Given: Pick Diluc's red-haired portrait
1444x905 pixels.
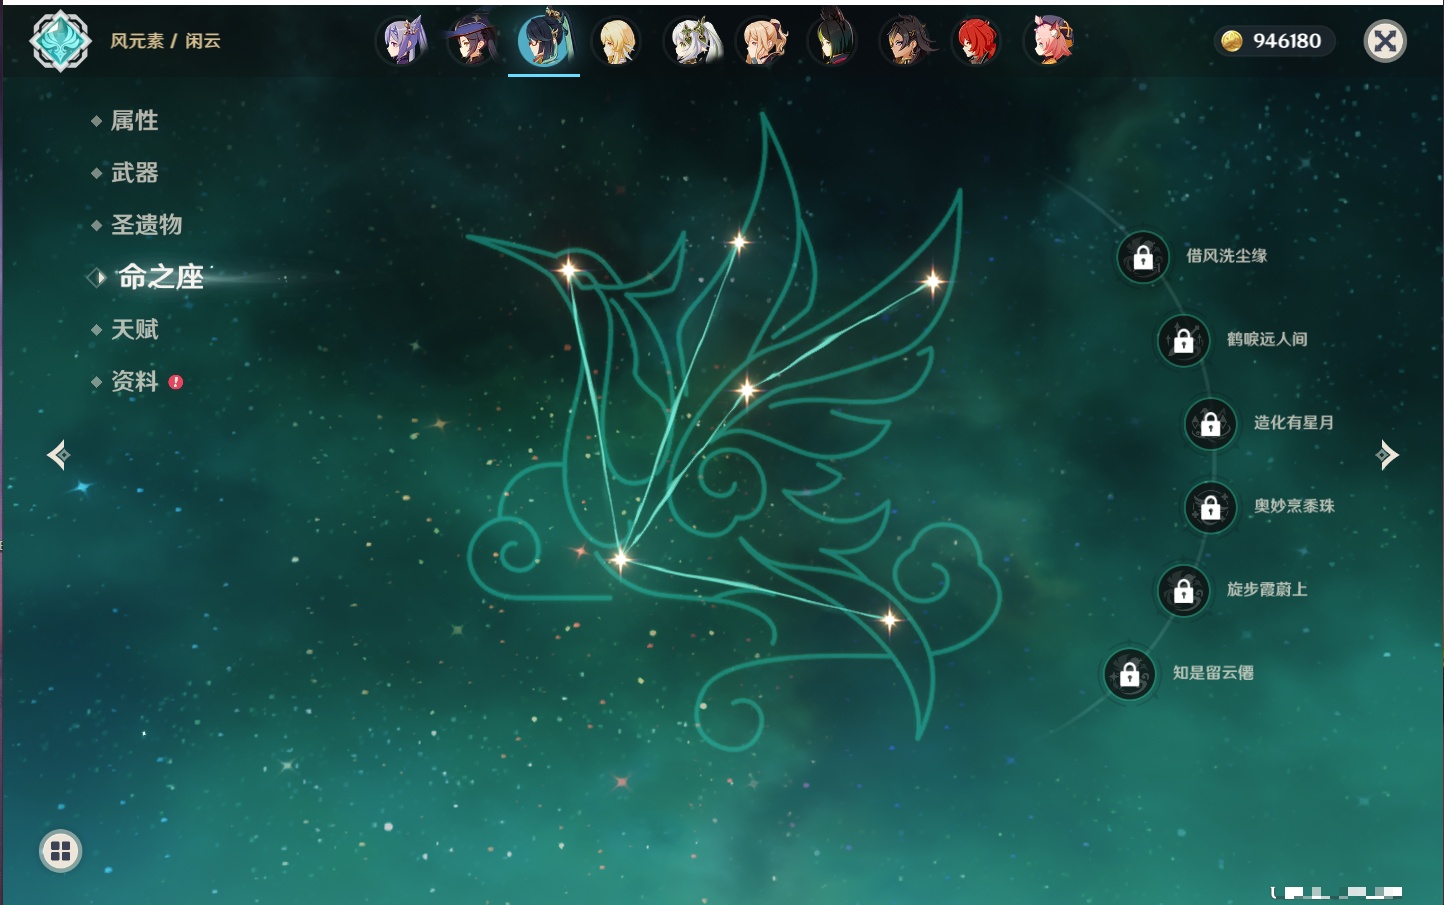Looking at the screenshot, I should [975, 42].
